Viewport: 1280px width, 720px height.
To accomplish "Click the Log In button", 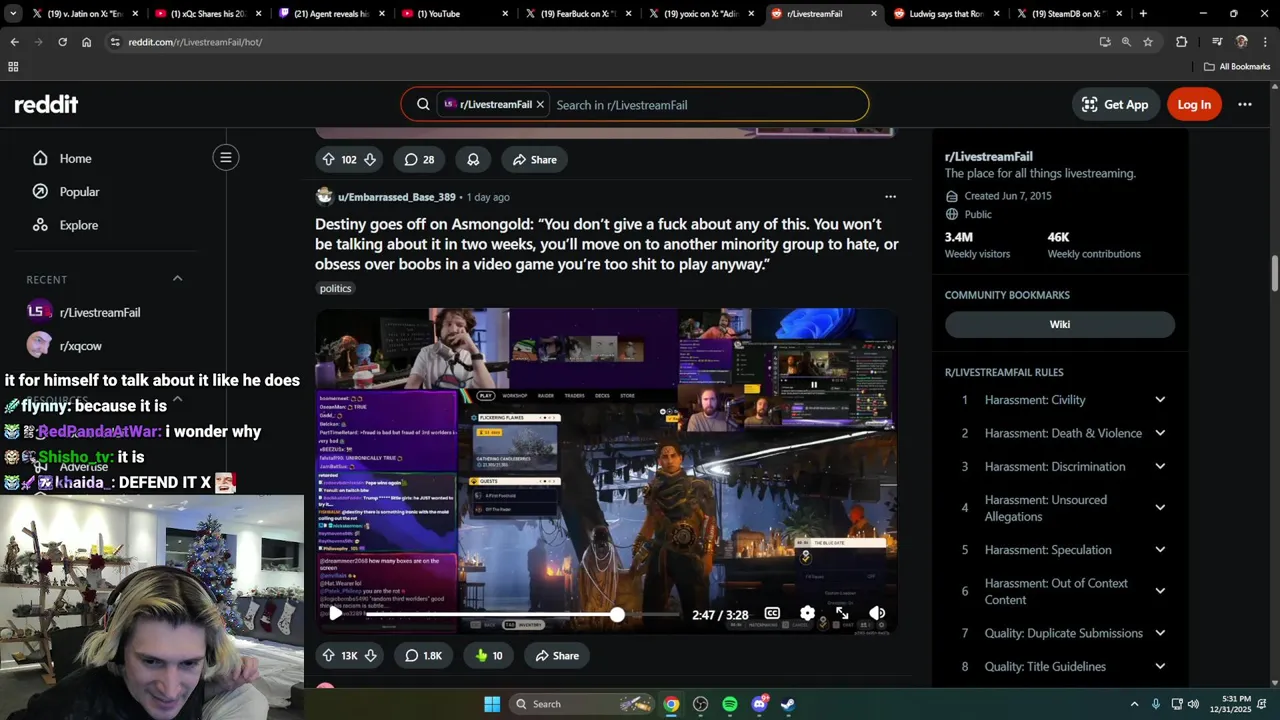I will tap(1194, 104).
